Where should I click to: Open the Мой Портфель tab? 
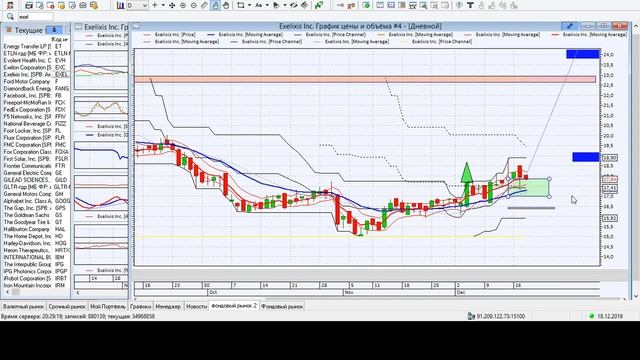(108, 306)
